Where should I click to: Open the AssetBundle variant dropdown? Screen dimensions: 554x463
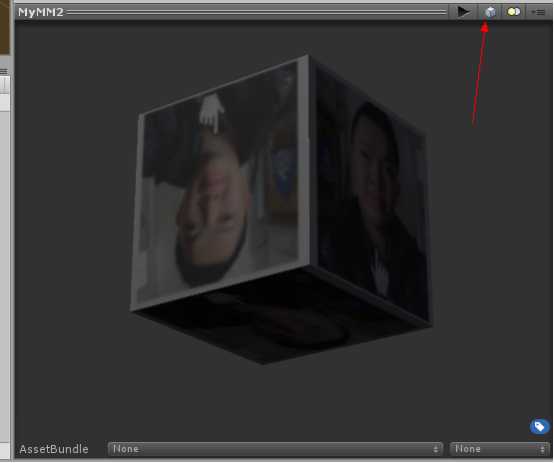point(499,449)
